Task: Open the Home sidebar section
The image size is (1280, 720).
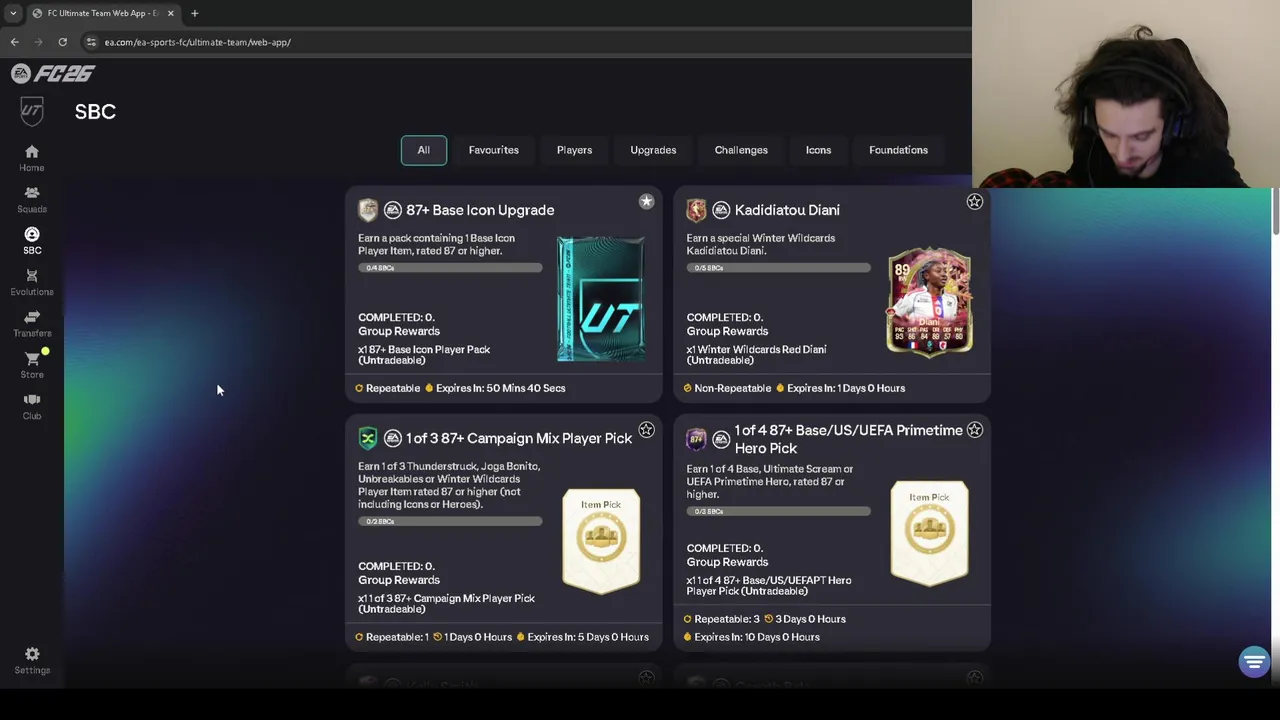Action: click(32, 158)
